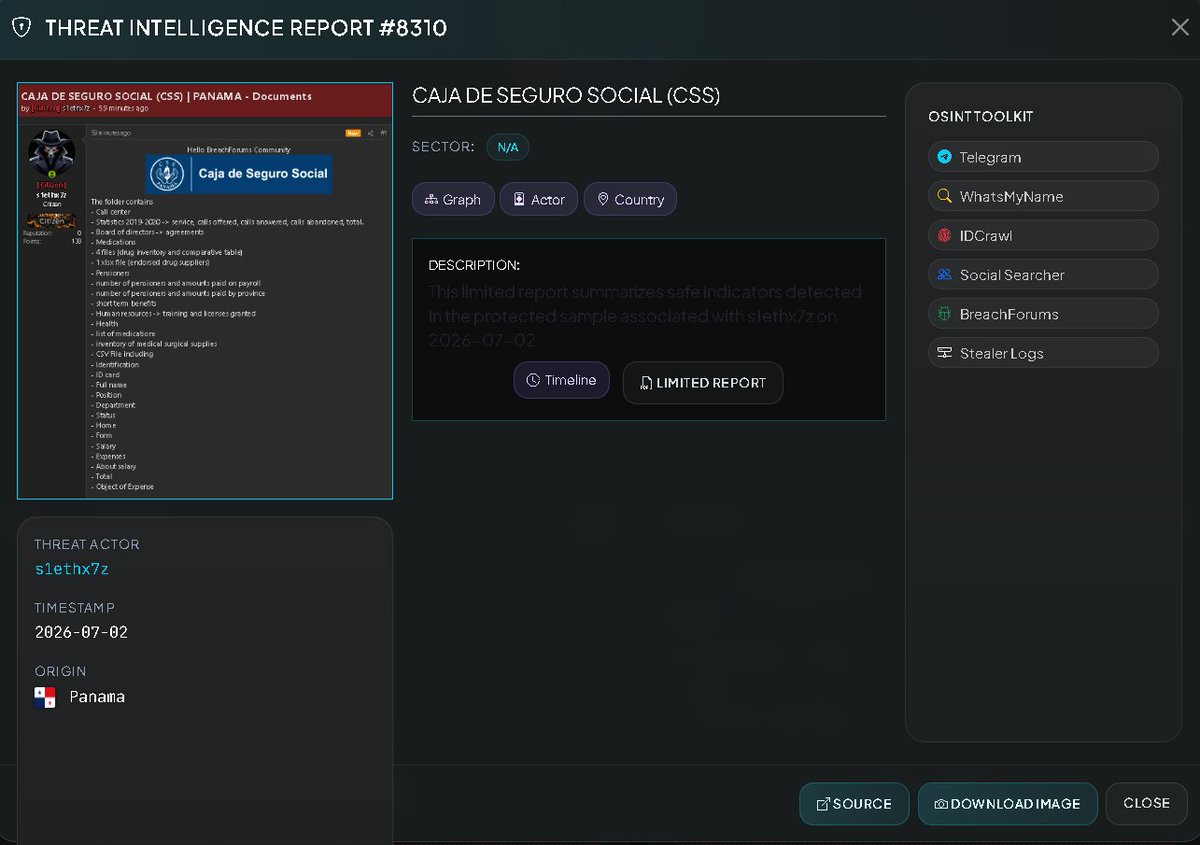Launch the IDCrawl search tool
Screen dimensions: 1200x845
[1043, 235]
